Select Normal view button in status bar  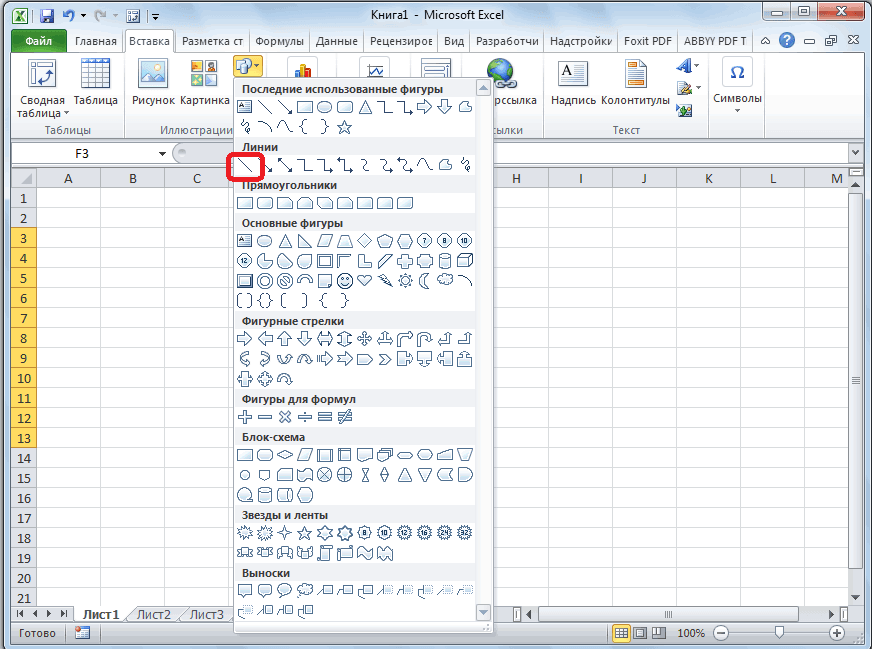621,633
